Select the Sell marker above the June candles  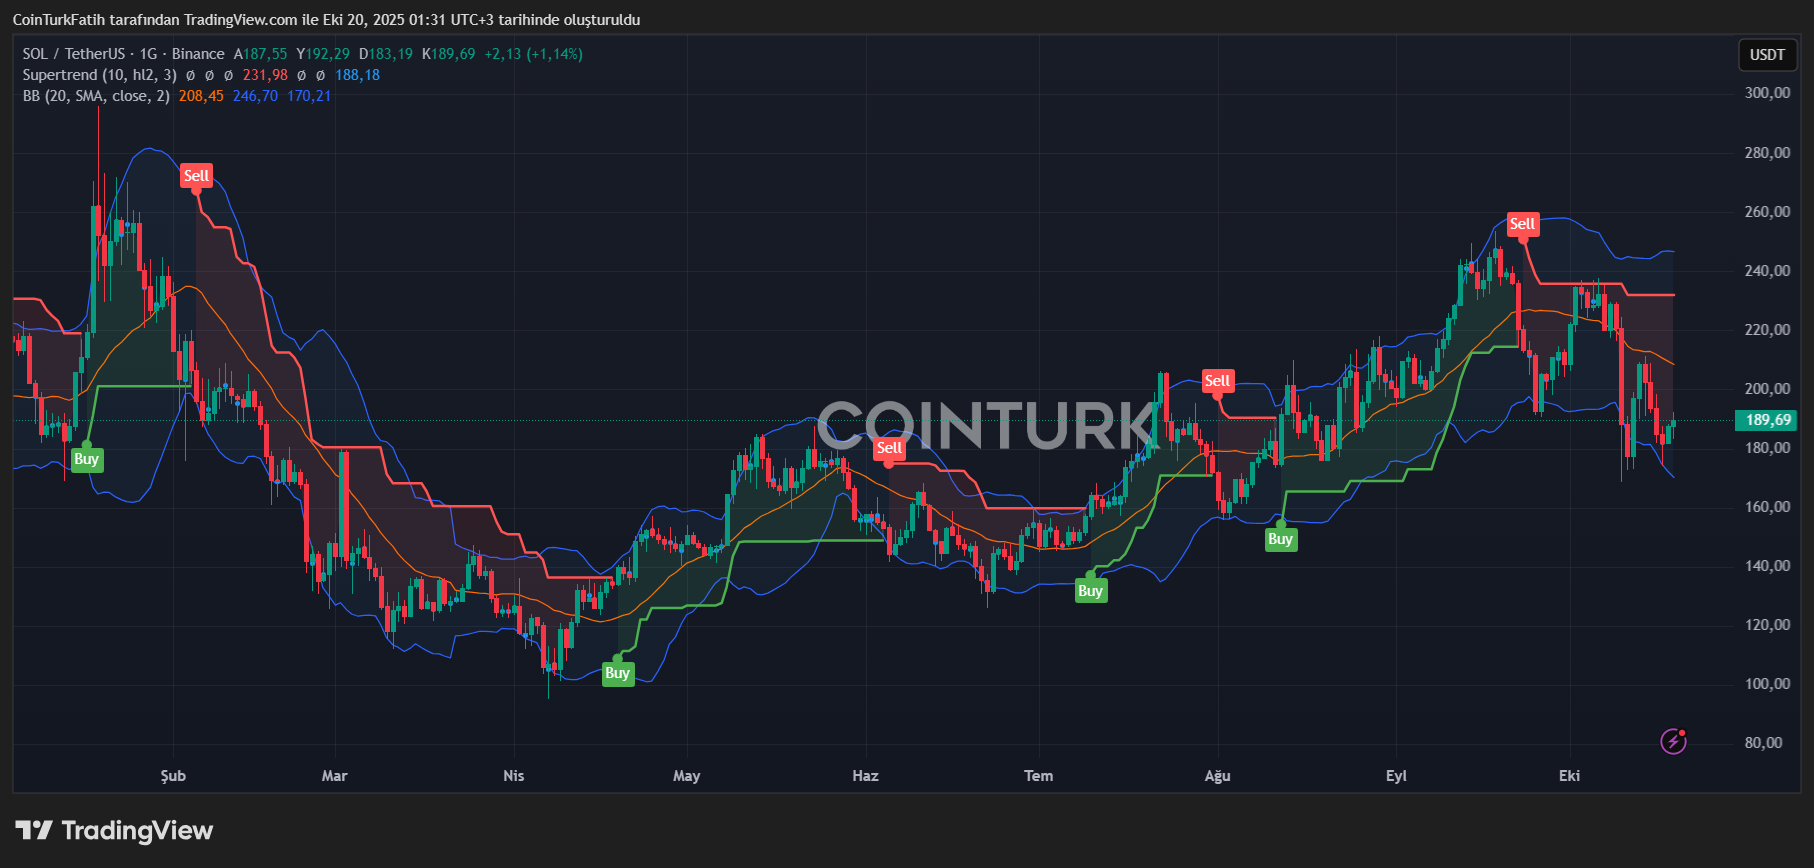coord(889,448)
